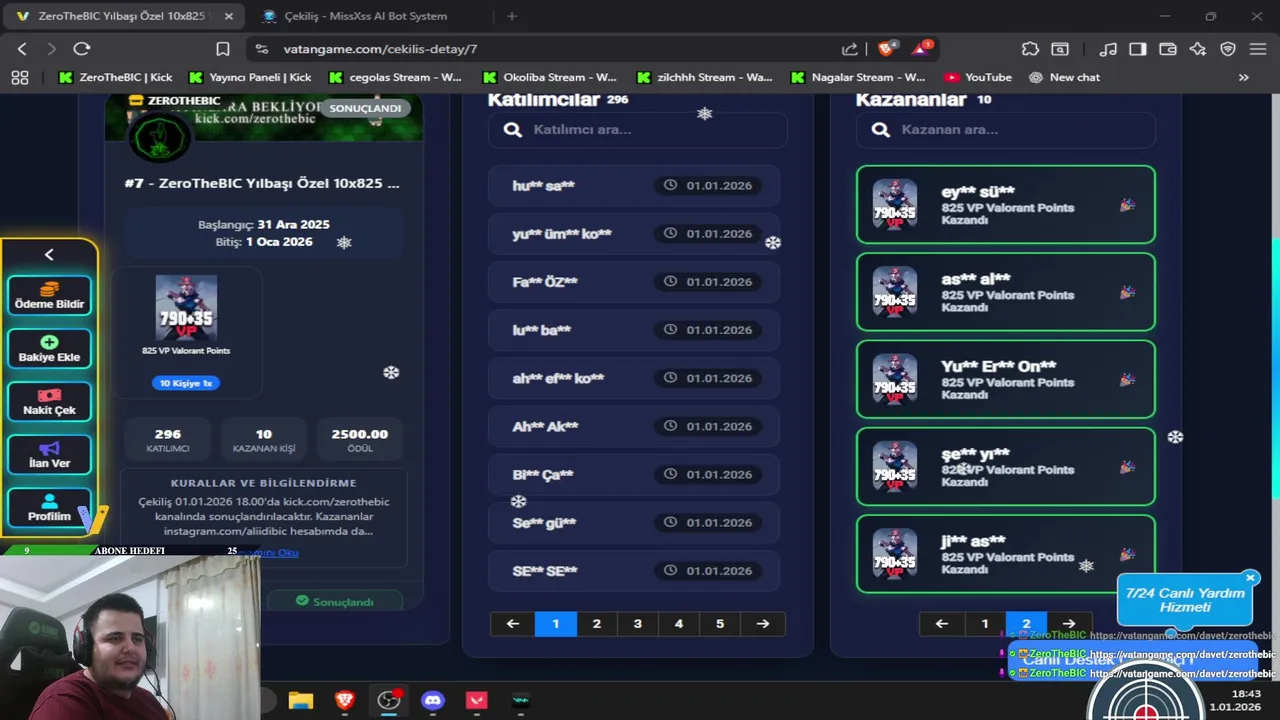Select winners page 2
The width and height of the screenshot is (1280, 720).
[x=1026, y=624]
